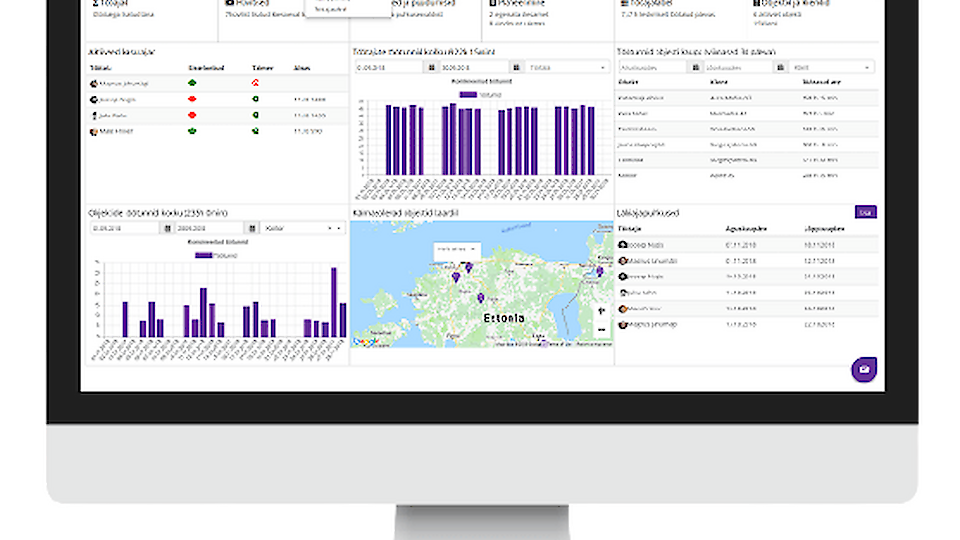Click the map zoom in plus button
The height and width of the screenshot is (540, 960).
pyautogui.click(x=600, y=310)
